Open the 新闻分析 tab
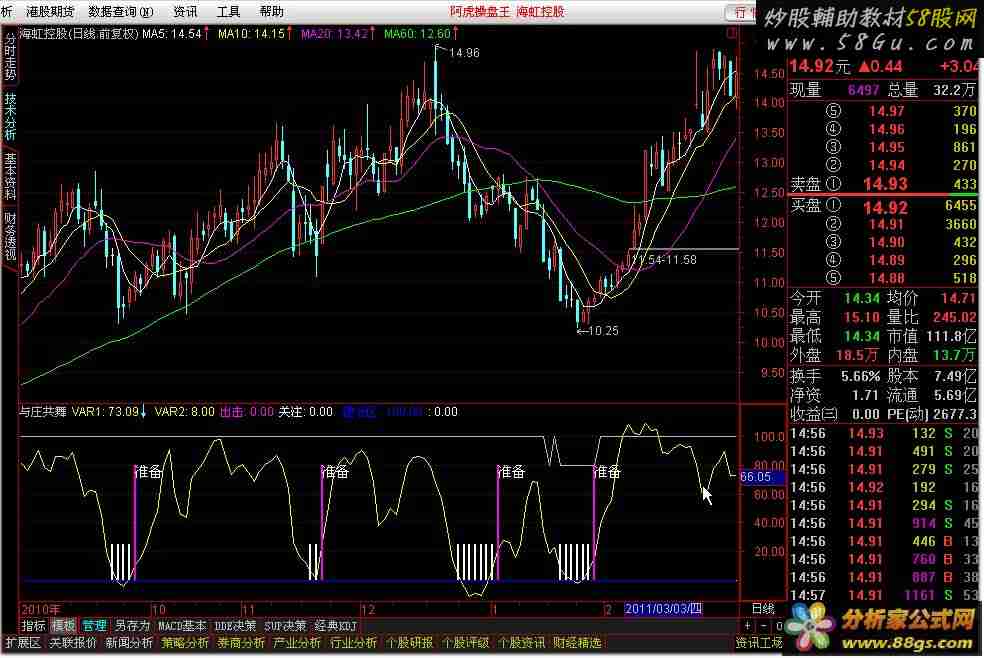This screenshot has width=984, height=658. [129, 642]
